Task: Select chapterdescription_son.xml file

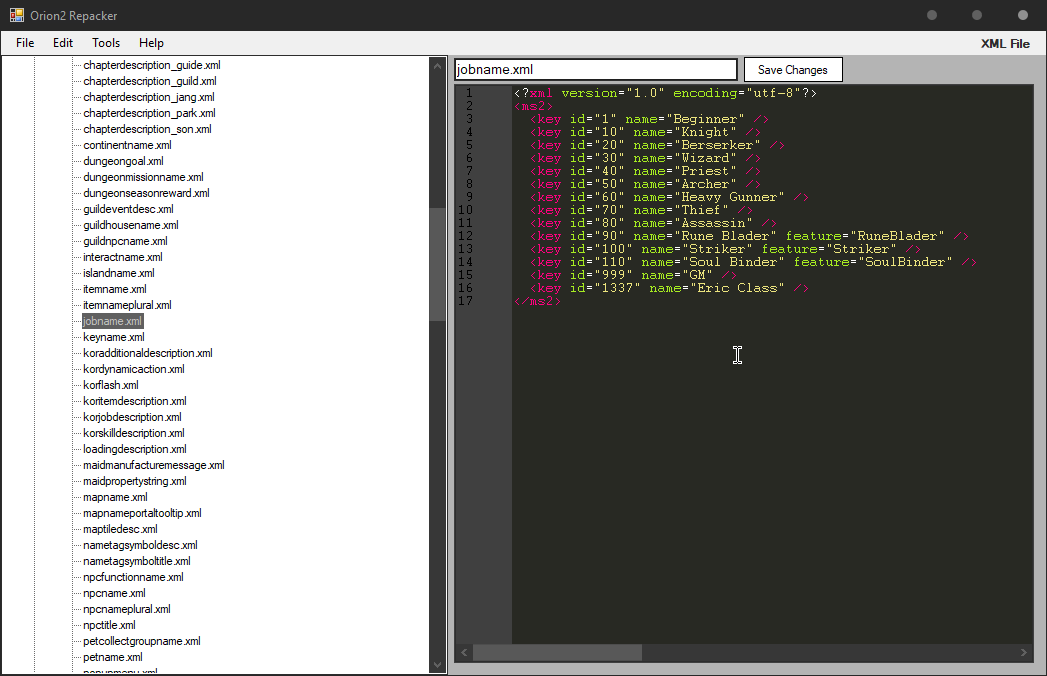Action: pos(147,129)
